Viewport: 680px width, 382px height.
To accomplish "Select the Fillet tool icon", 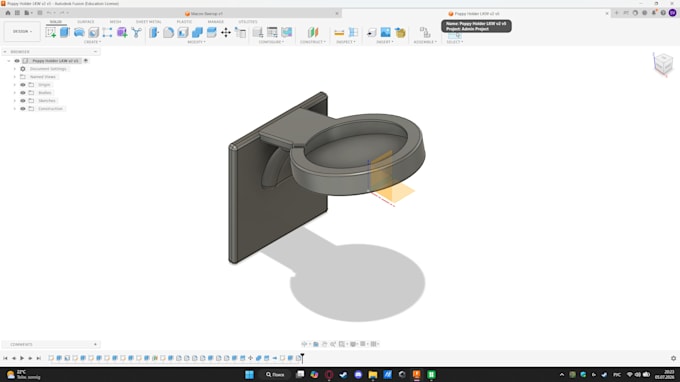I will click(168, 32).
